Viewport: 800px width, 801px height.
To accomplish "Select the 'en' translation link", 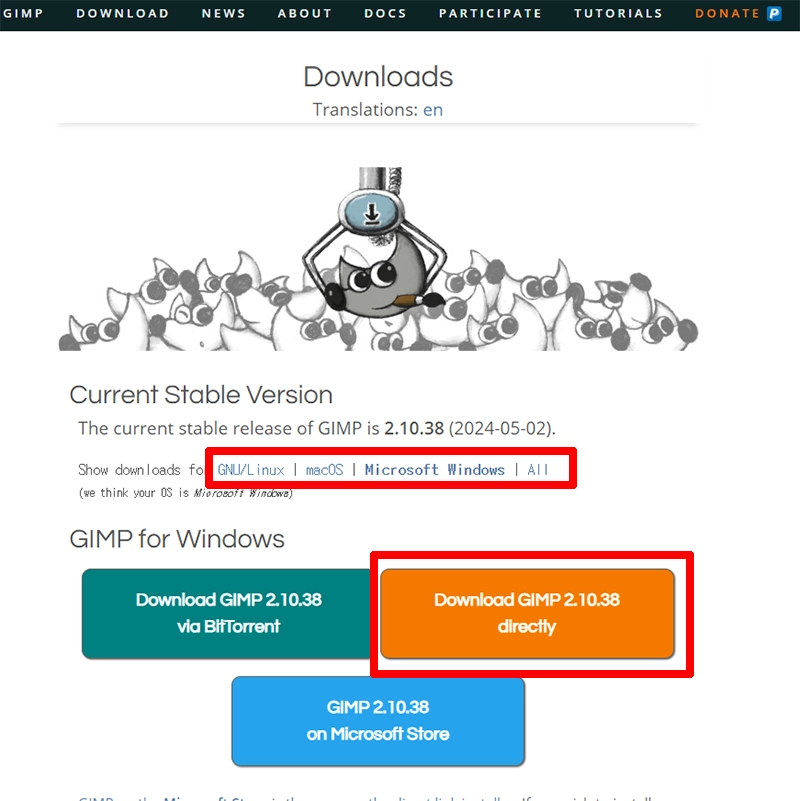I will pos(433,110).
